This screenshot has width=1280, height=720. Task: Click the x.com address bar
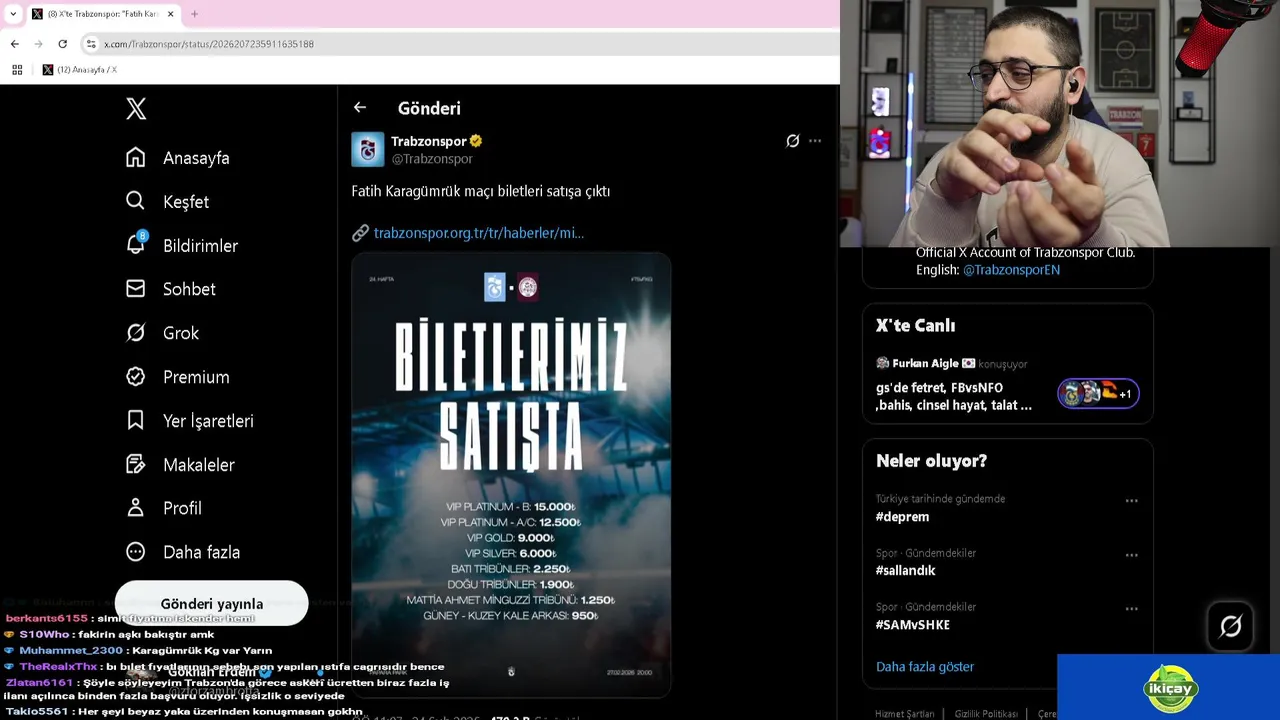tap(460, 44)
